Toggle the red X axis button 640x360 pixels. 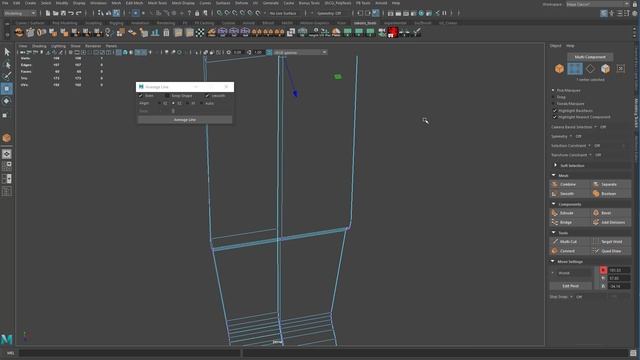[x=603, y=270]
